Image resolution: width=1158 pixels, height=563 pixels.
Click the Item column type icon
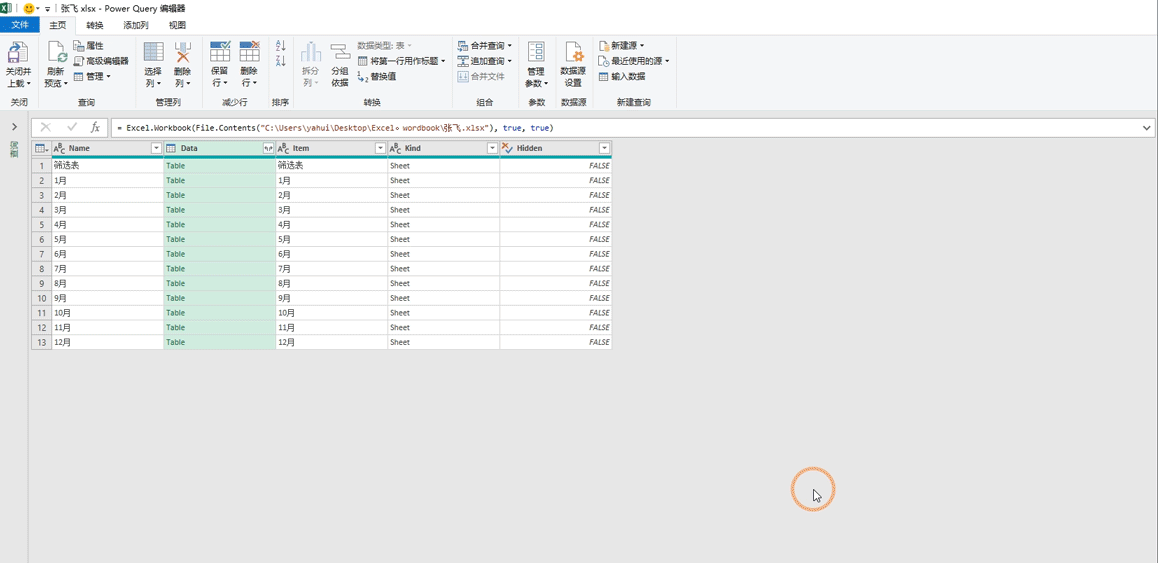pyautogui.click(x=284, y=149)
